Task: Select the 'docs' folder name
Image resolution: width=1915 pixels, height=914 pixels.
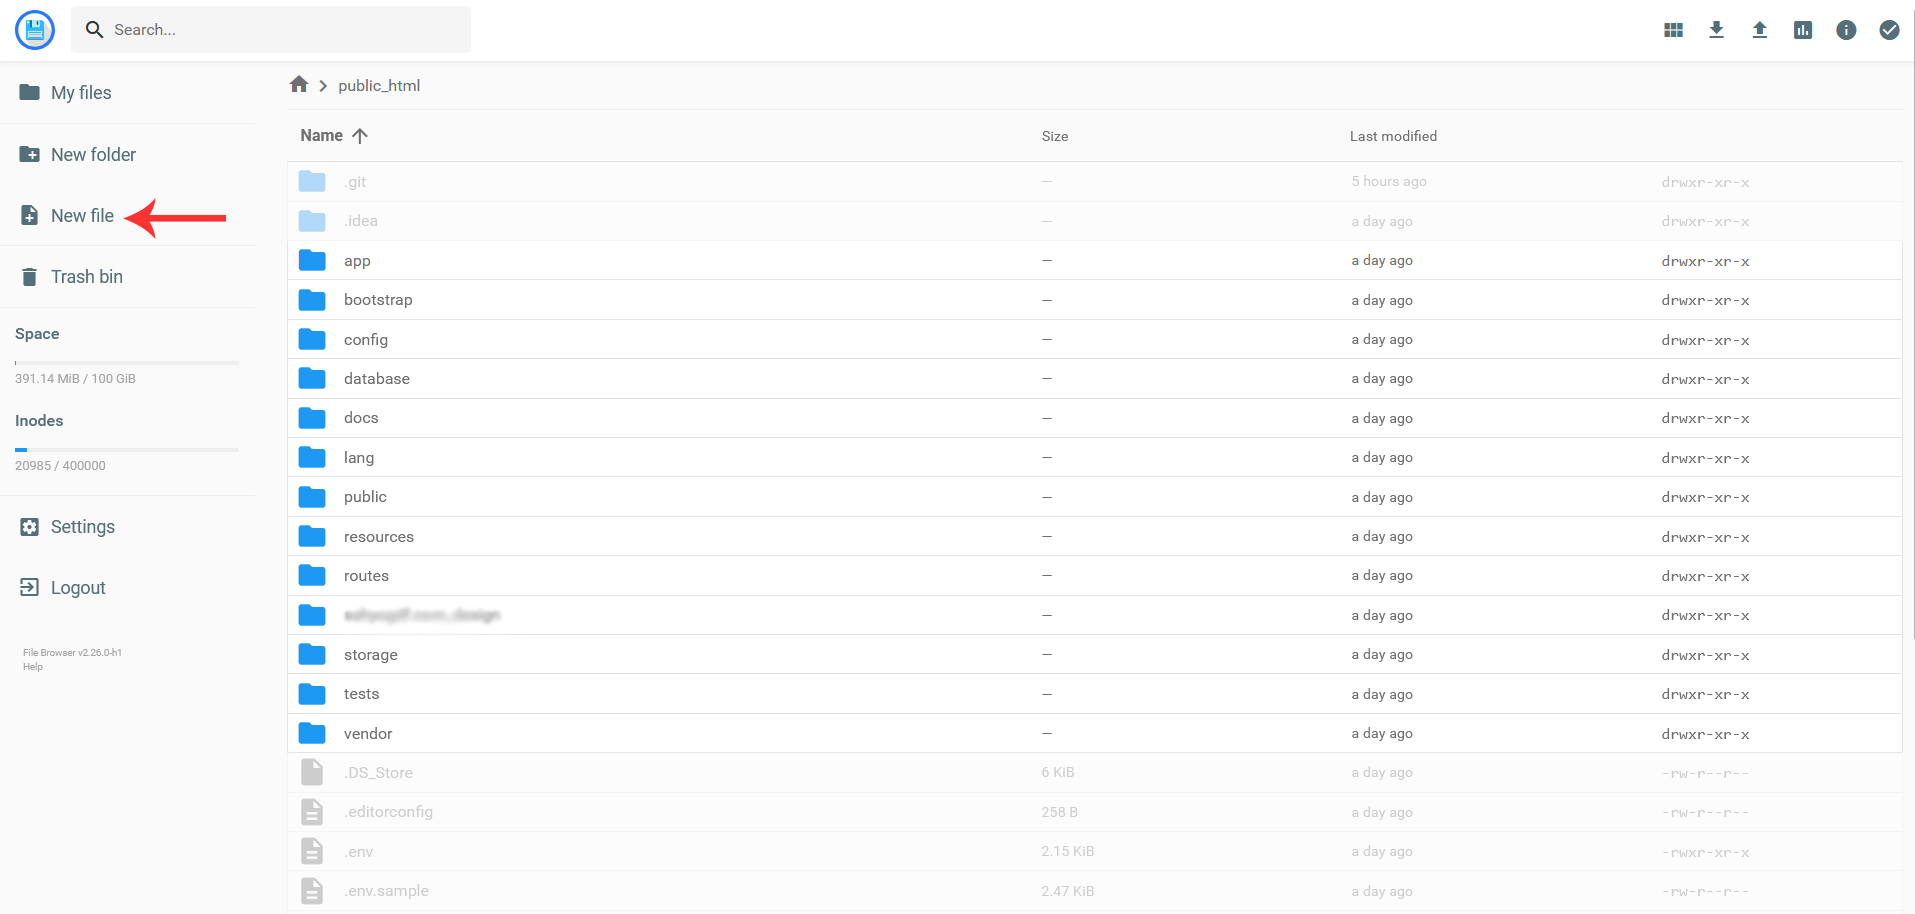Action: pos(361,418)
